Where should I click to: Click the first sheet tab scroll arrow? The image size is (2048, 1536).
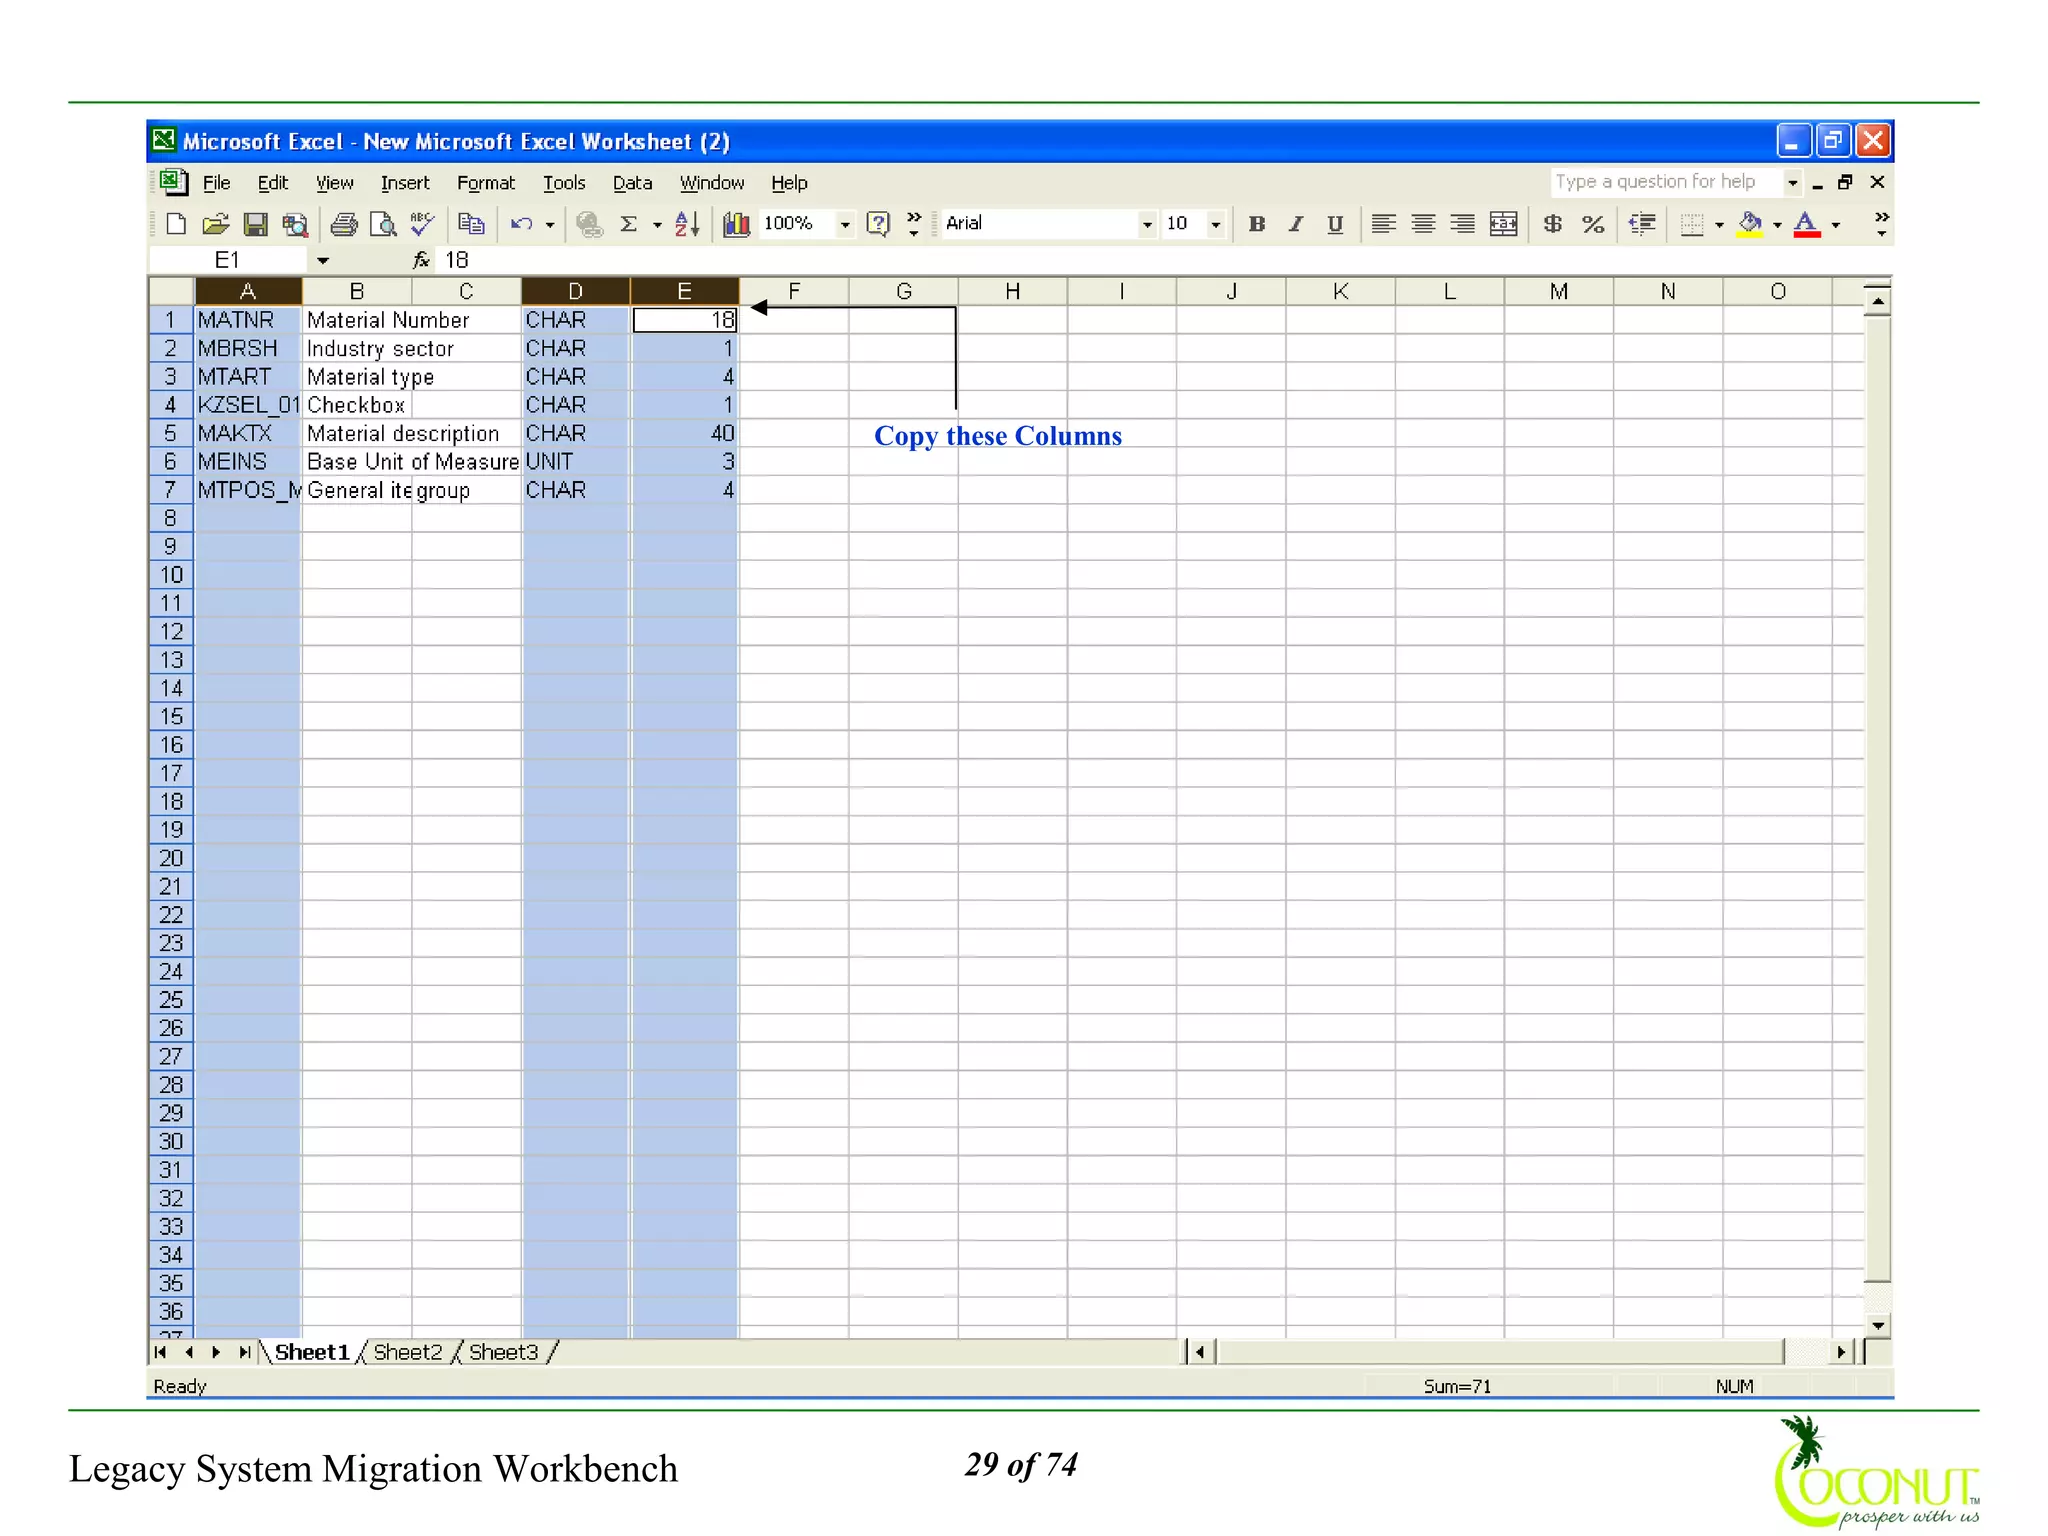160,1352
